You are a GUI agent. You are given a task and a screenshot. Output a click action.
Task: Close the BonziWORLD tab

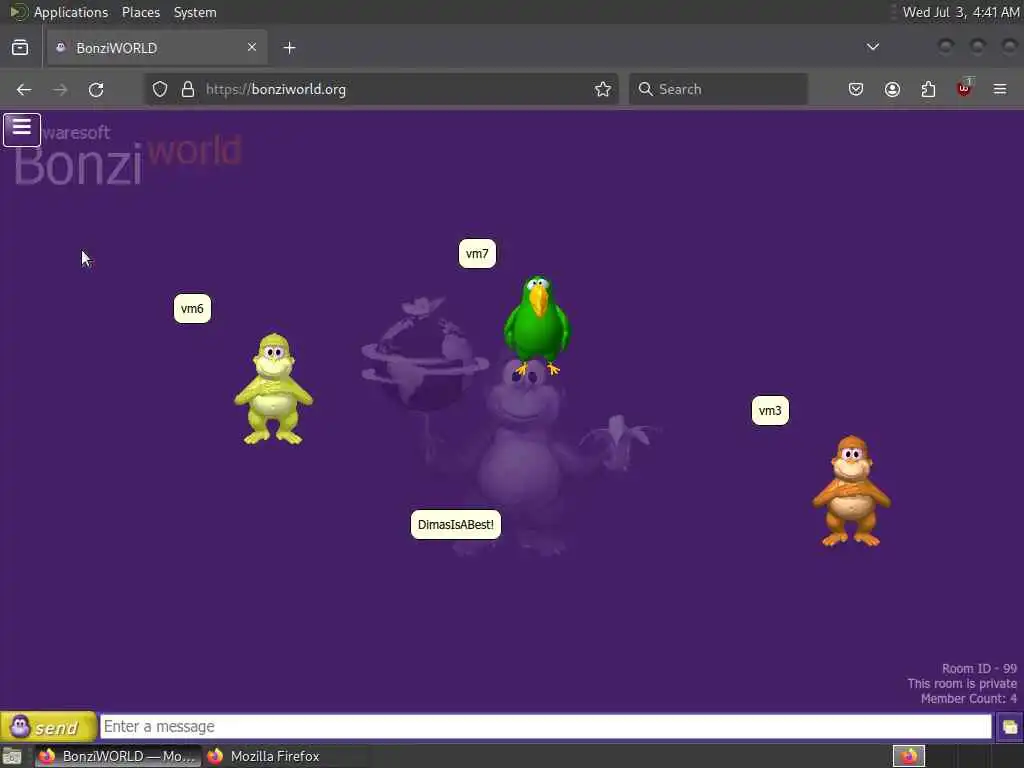pos(252,47)
